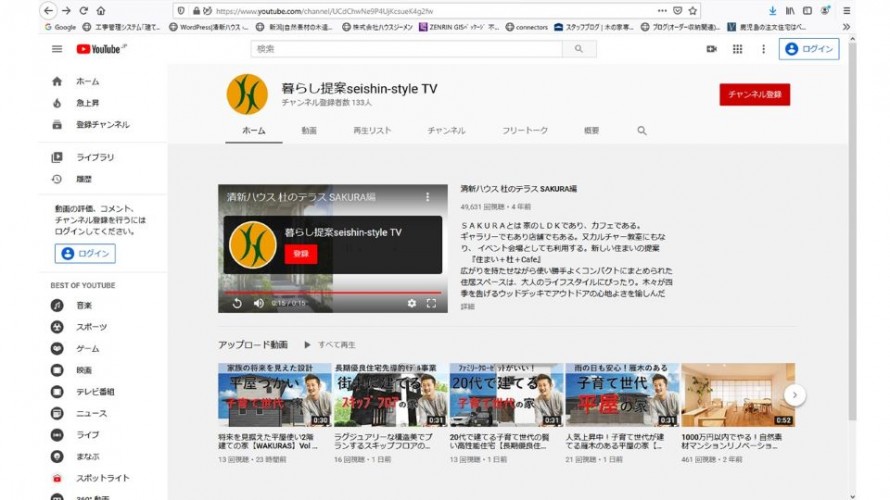
Task: Switch to the 再生リスト tab
Action: [x=372, y=131]
